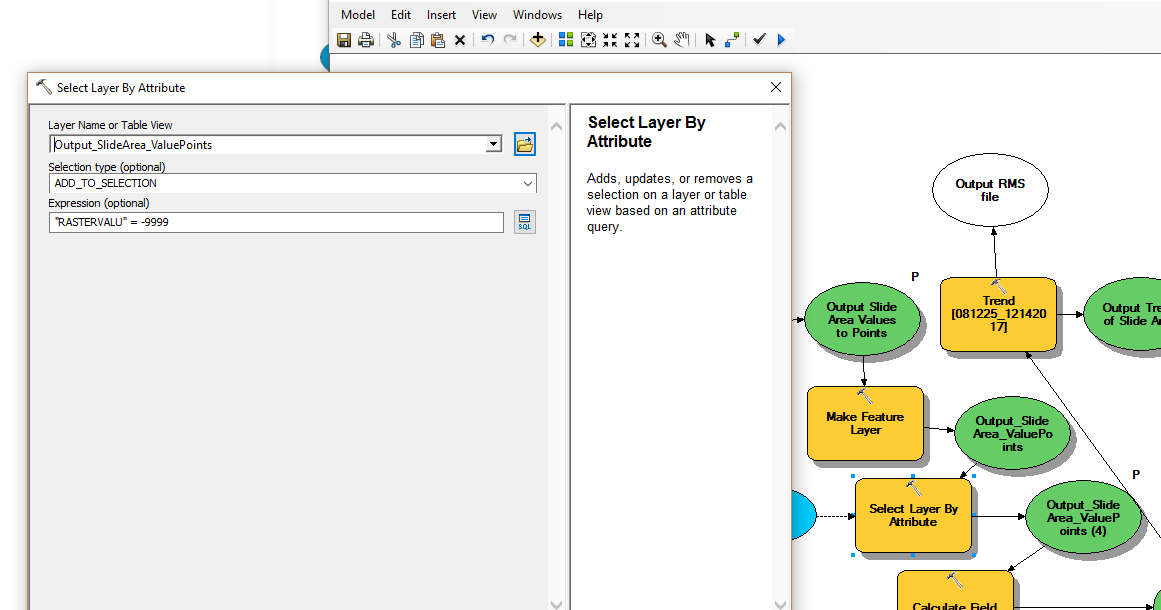Image resolution: width=1161 pixels, height=610 pixels.
Task: Click the 'Expression (optional)' label
Action: click(98, 203)
